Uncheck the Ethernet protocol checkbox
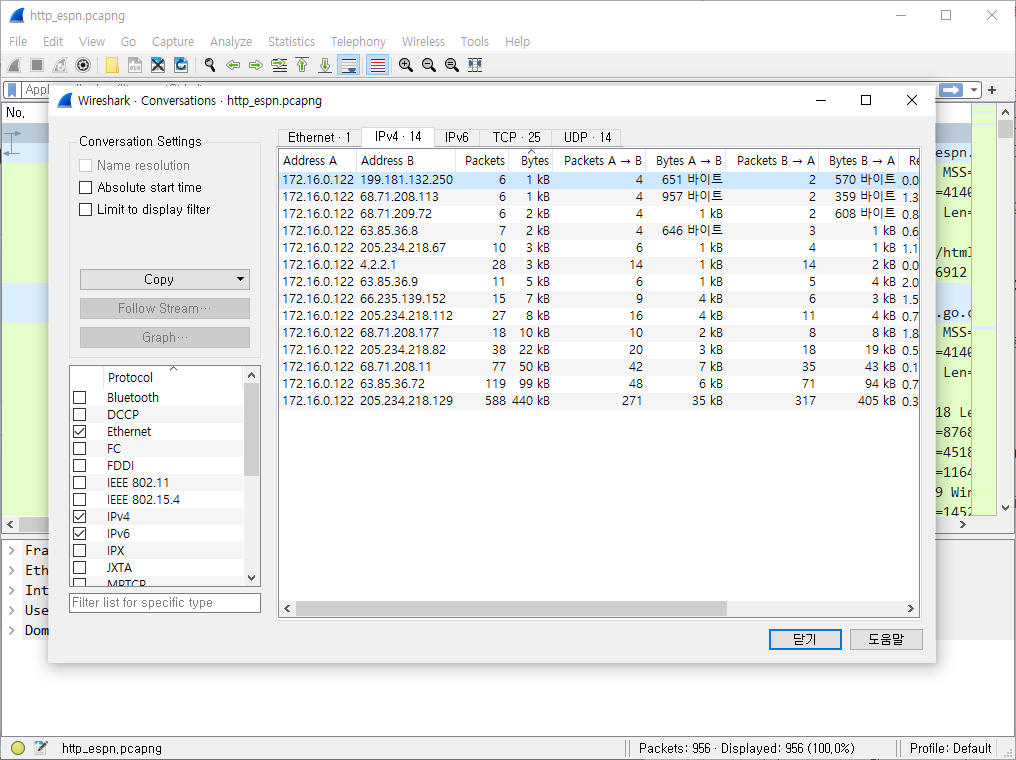Screen dimensions: 1016x760 tap(80, 432)
